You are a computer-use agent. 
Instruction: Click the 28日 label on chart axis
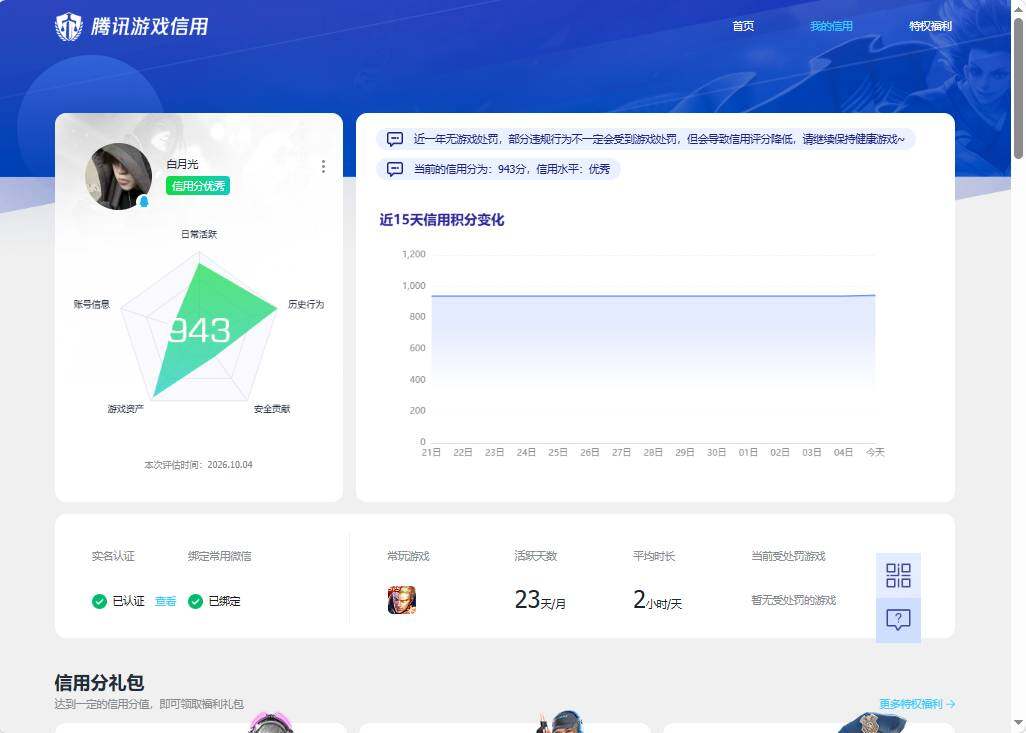(652, 452)
